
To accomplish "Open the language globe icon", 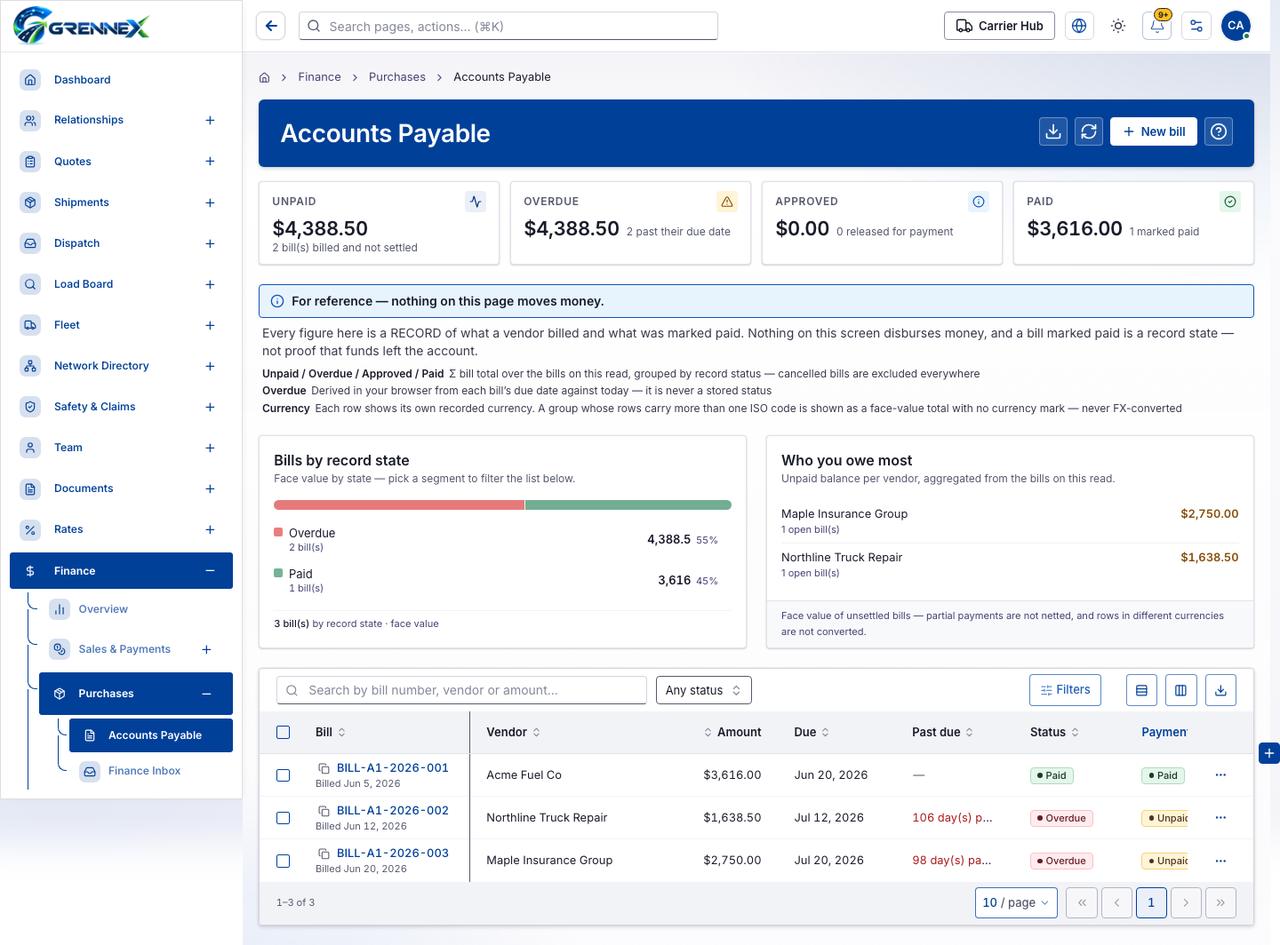I will (x=1079, y=26).
